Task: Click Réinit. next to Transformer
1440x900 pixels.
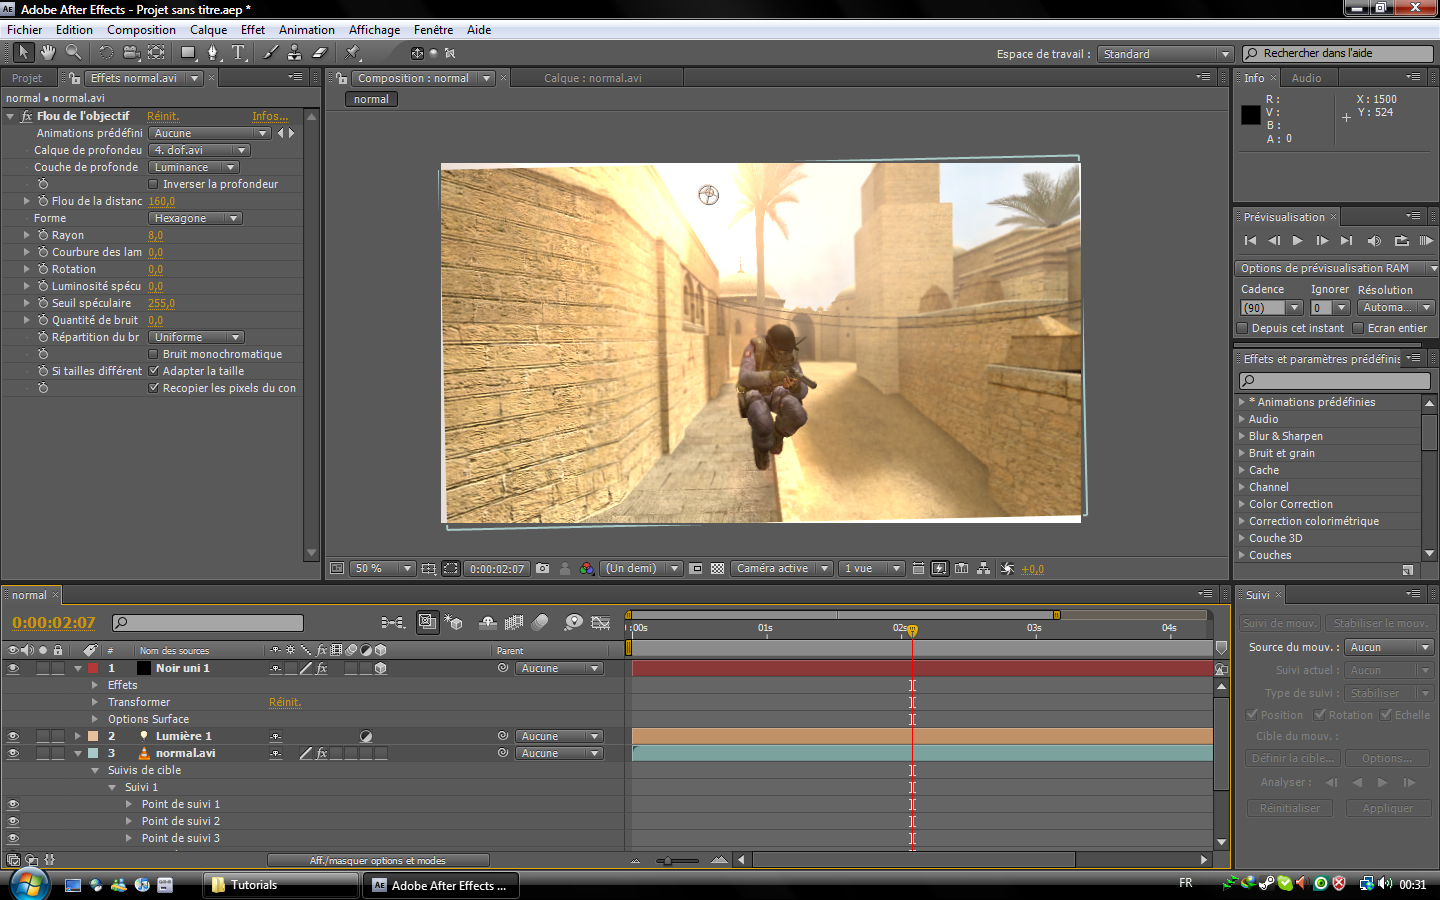Action: [285, 702]
